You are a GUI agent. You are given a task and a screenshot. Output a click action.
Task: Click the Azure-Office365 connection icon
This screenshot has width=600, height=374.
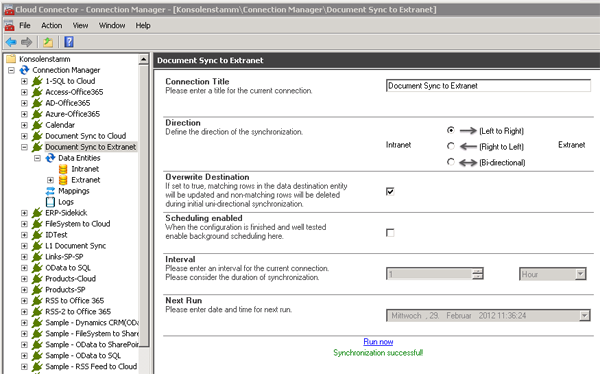click(37, 114)
